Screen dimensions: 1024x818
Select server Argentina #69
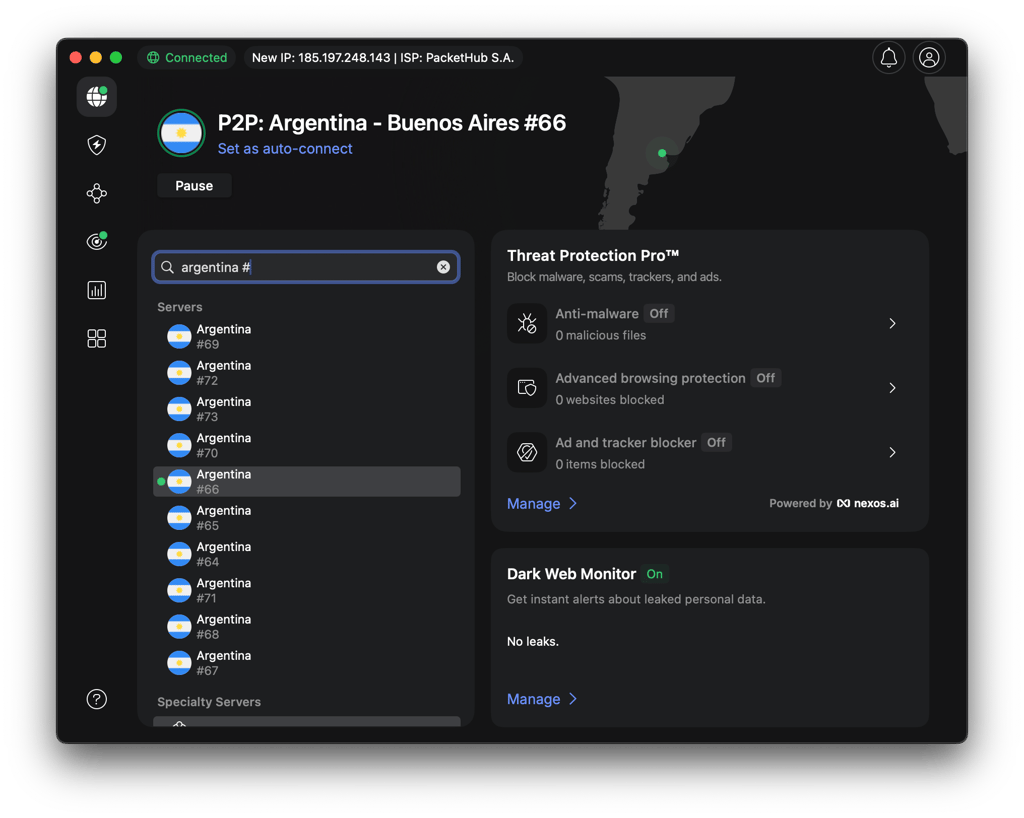pyautogui.click(x=306, y=337)
